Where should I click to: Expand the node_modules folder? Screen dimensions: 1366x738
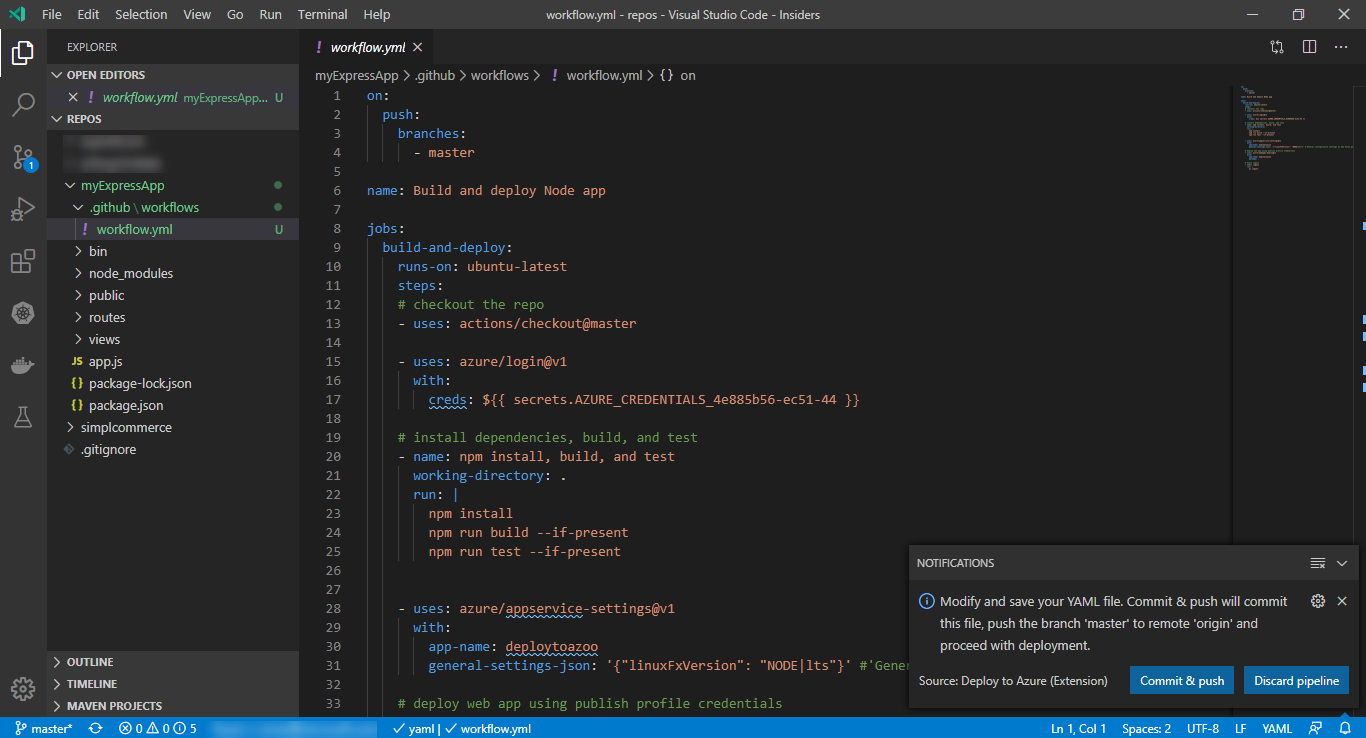click(x=173, y=273)
